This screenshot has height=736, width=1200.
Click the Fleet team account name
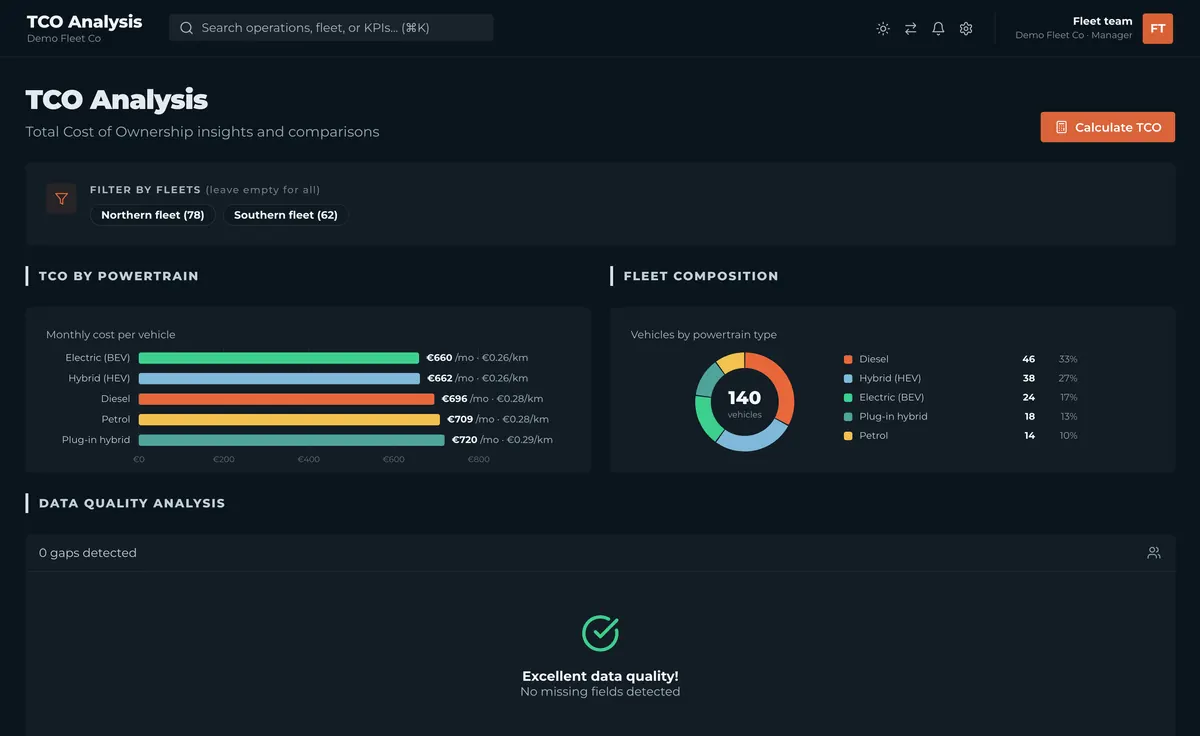click(1103, 21)
